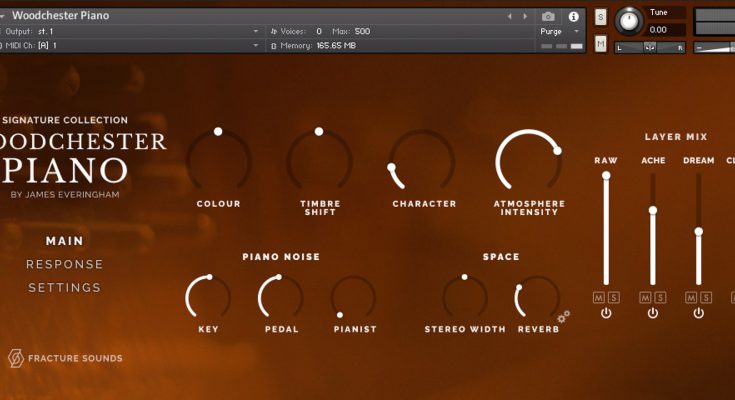Mute the ACHE layer

[646, 297]
